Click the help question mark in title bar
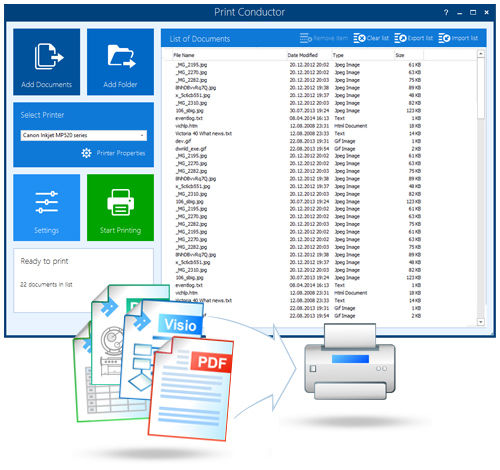Image resolution: width=500 pixels, height=470 pixels. (x=446, y=13)
